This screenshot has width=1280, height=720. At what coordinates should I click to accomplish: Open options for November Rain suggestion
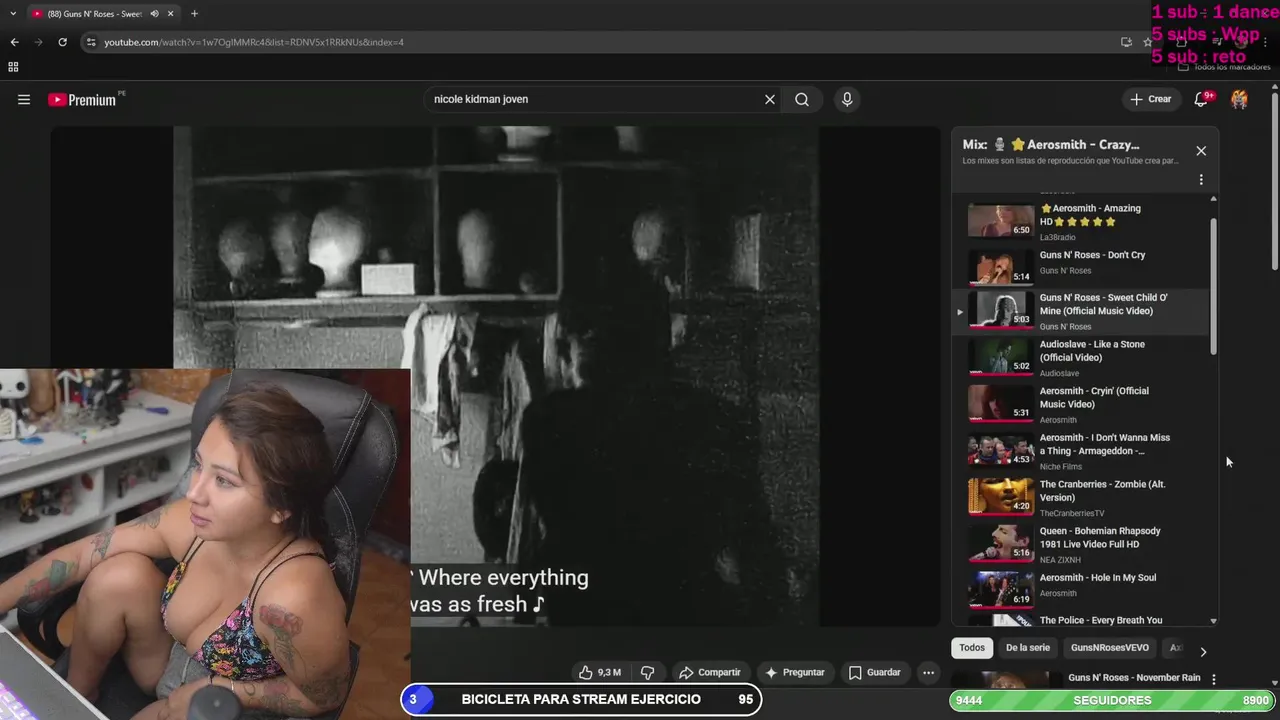(1214, 679)
